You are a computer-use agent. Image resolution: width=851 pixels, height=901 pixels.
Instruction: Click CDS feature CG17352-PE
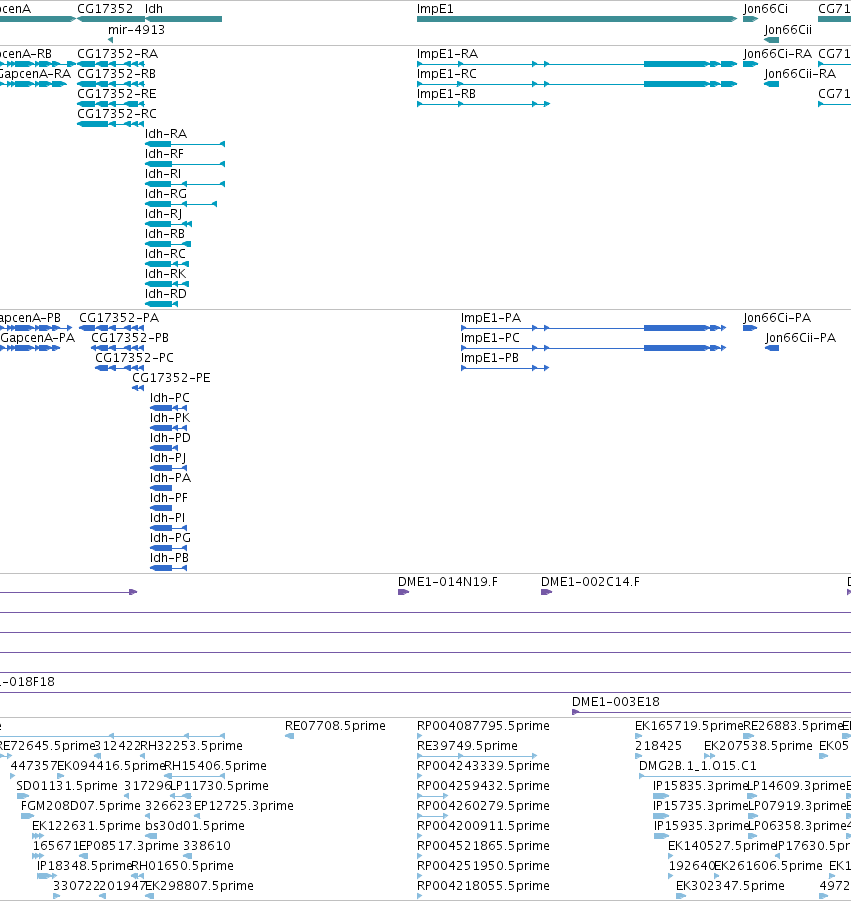[x=171, y=378]
